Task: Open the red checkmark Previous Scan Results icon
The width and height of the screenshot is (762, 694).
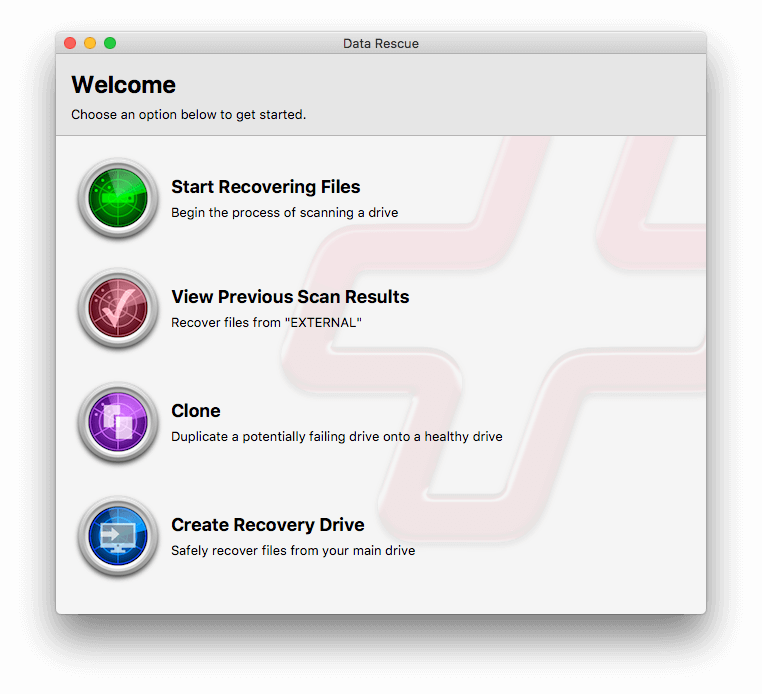Action: pyautogui.click(x=118, y=308)
